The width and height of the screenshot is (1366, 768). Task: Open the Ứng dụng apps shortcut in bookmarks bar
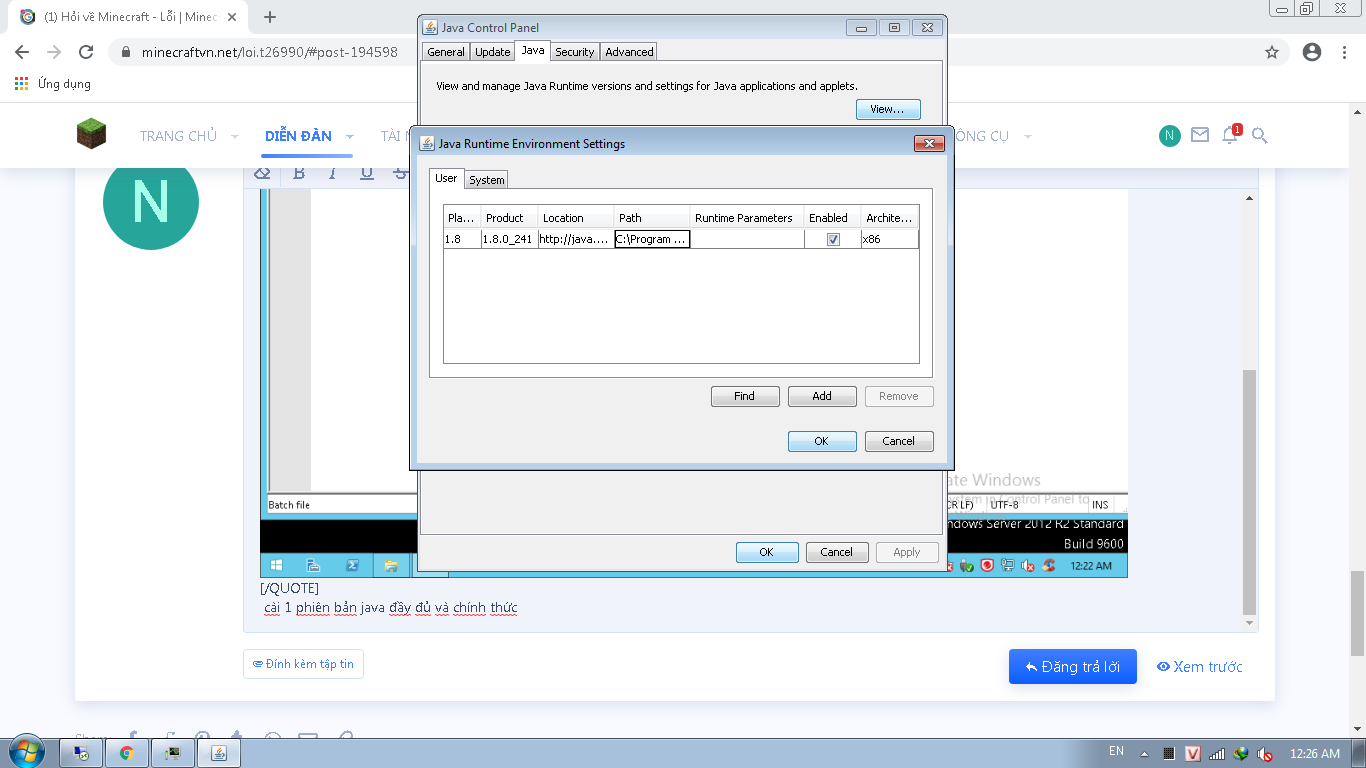(x=53, y=84)
